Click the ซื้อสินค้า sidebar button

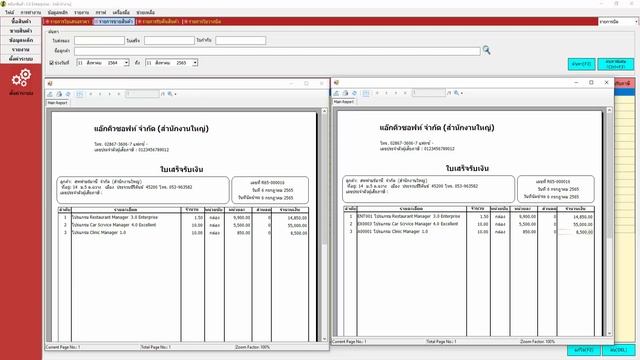[x=21, y=21]
